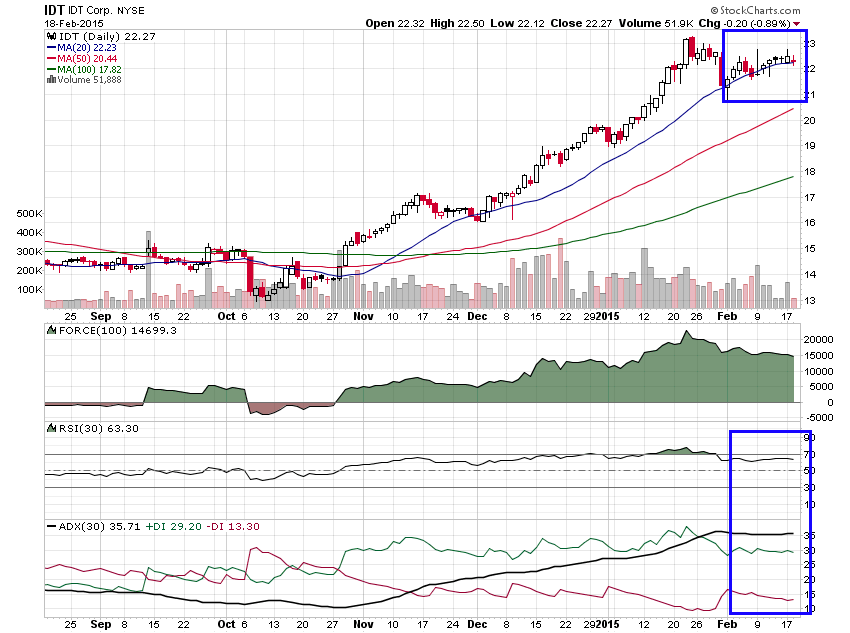Click the 'IDT Corp. NYSE' company name
Screen dimensions: 850x633
pos(106,11)
